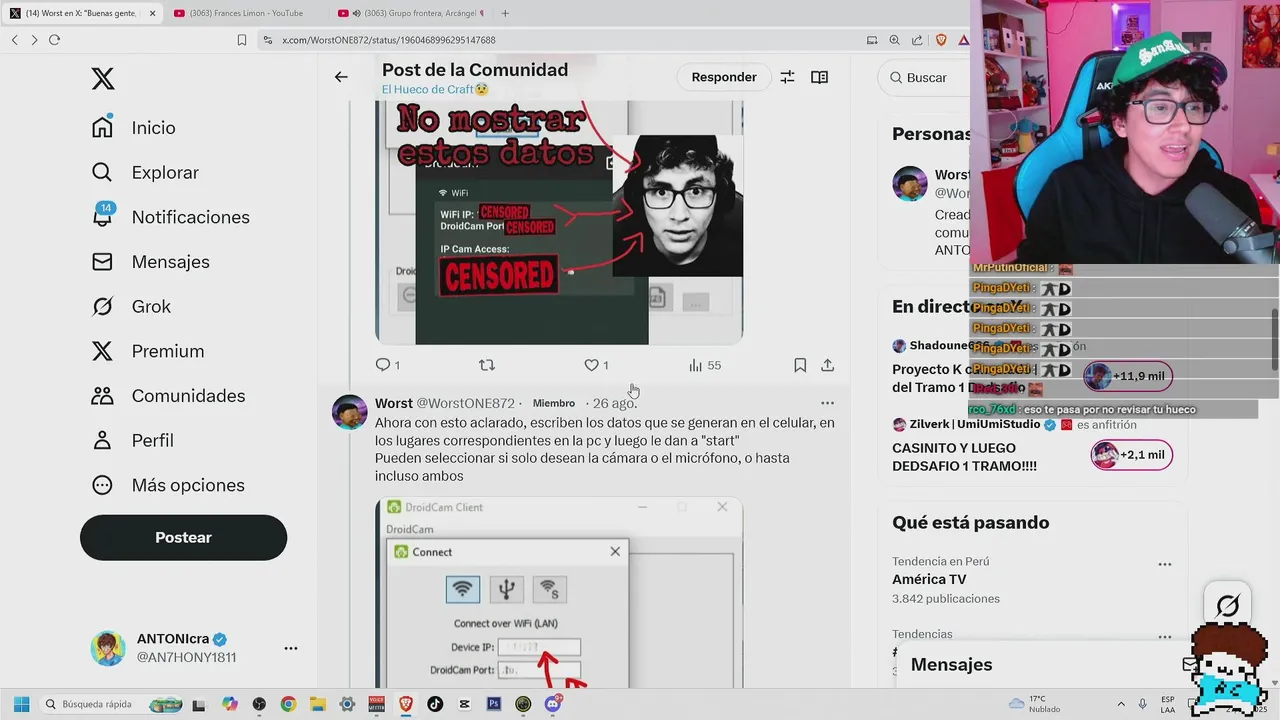
Task: Click the back arrow beside Post de la Comunidad
Action: 341,77
